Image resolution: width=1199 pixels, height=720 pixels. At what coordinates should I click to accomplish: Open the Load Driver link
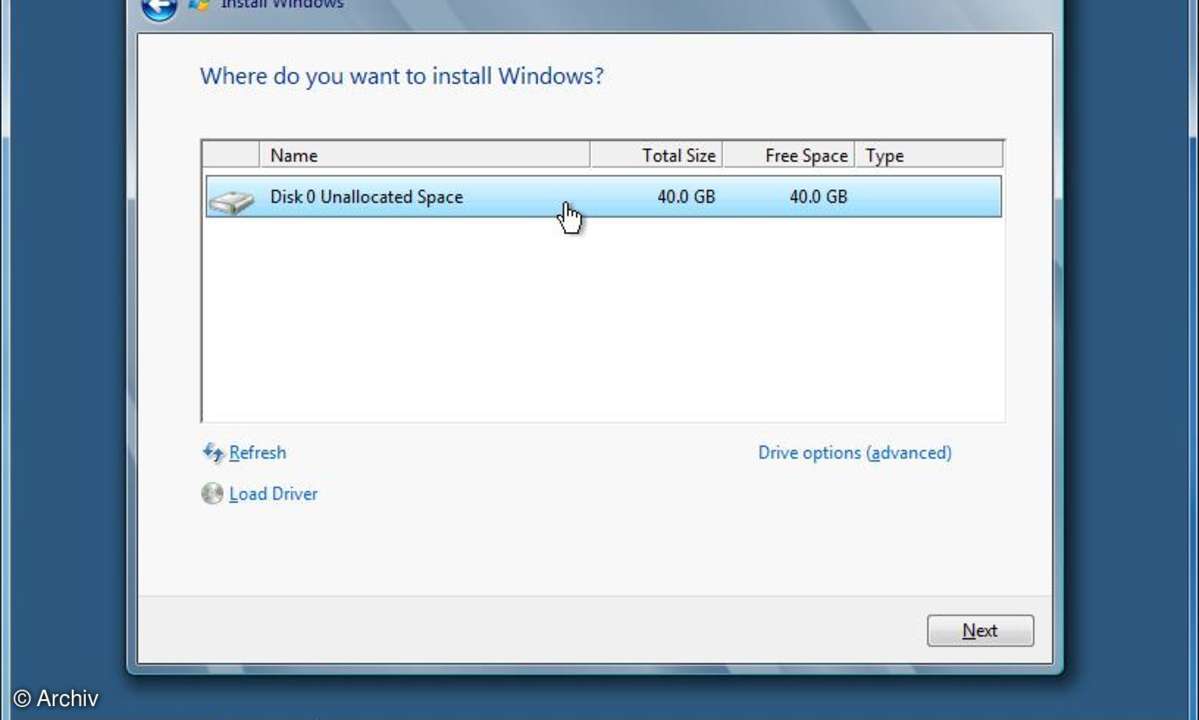[x=273, y=494]
